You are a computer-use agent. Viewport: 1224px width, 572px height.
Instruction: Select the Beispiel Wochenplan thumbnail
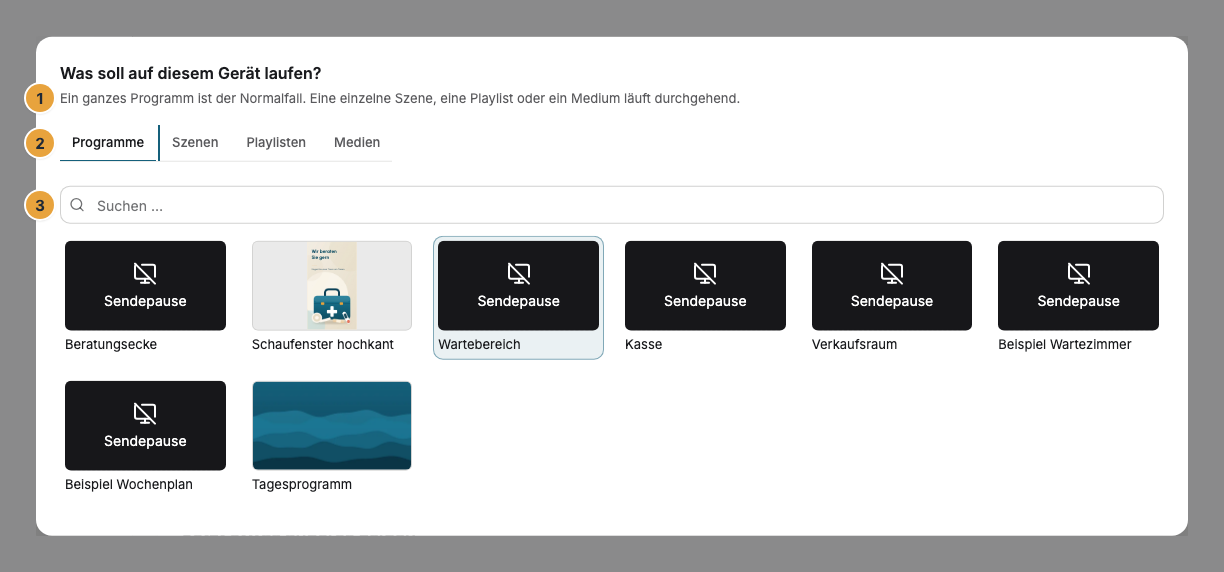pos(145,426)
